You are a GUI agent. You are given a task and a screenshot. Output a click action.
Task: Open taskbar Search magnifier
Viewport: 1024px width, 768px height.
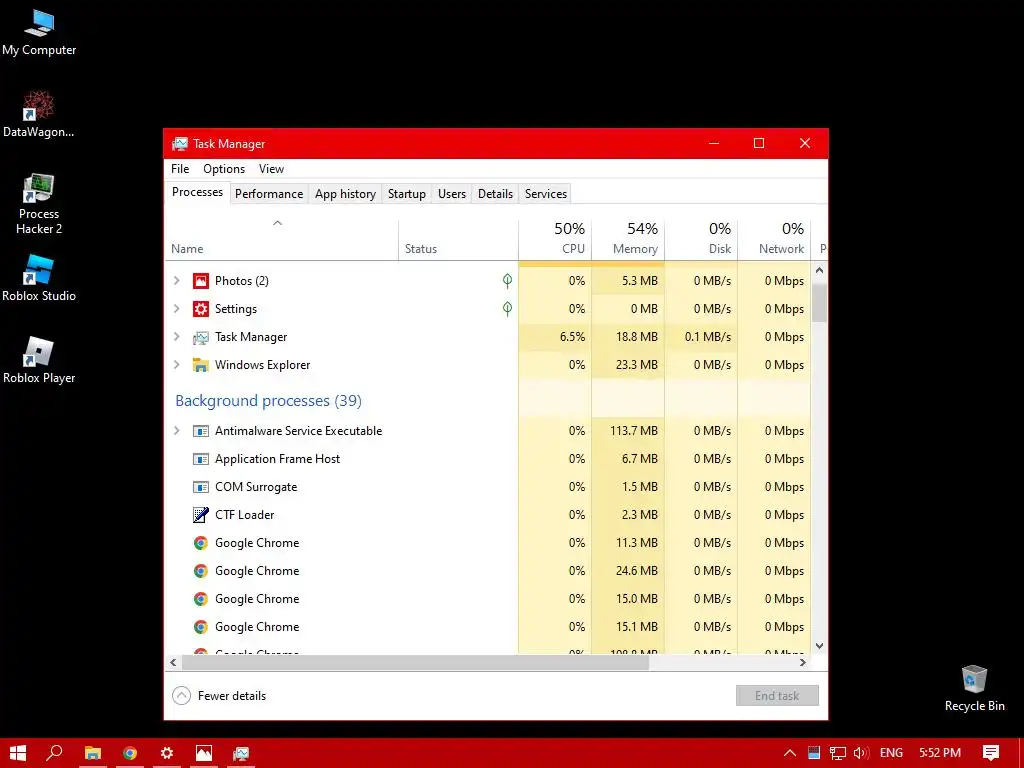point(55,753)
